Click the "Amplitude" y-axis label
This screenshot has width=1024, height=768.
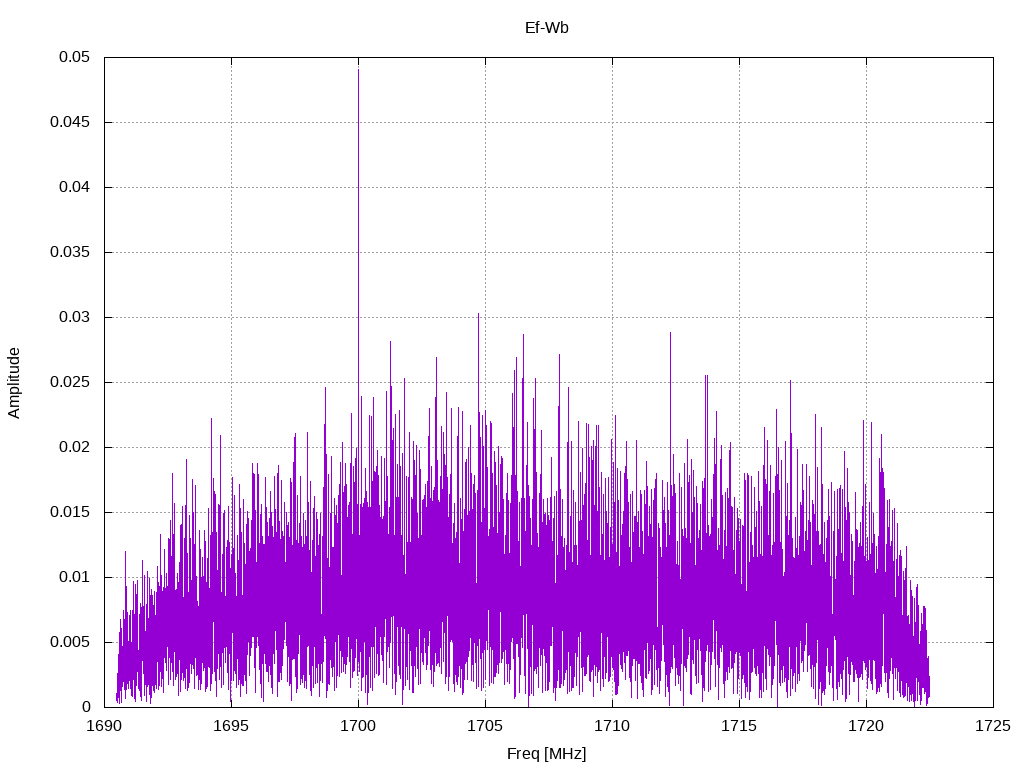tap(14, 383)
